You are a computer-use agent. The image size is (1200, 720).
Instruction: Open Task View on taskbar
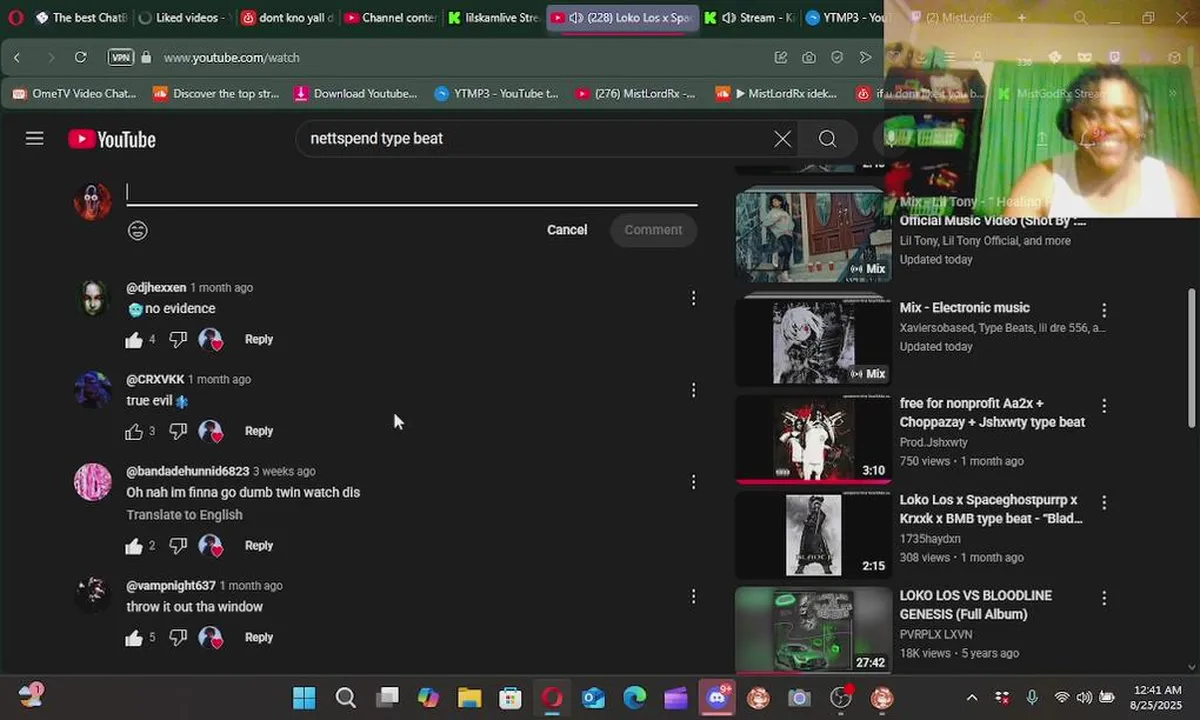pos(388,698)
